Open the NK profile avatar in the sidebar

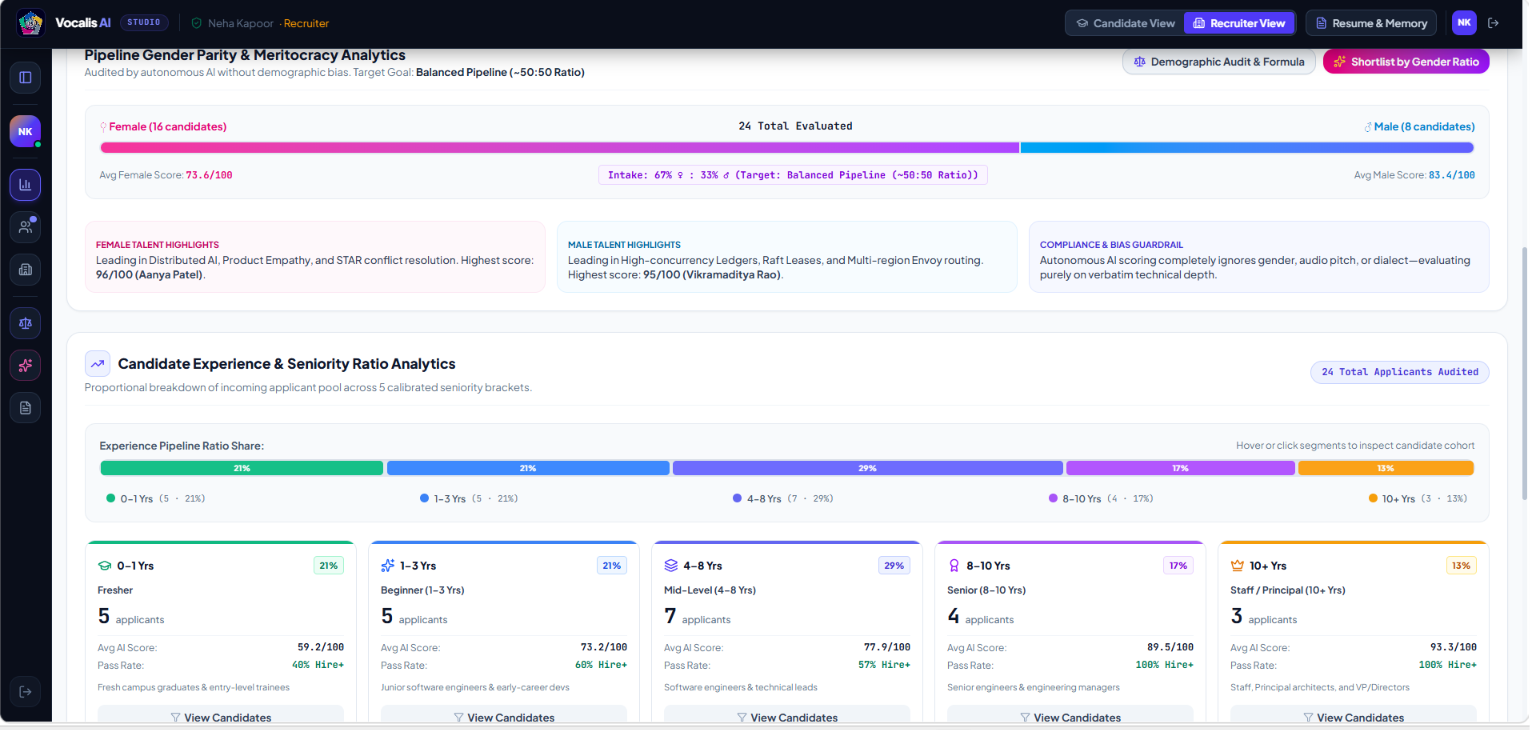(x=25, y=131)
